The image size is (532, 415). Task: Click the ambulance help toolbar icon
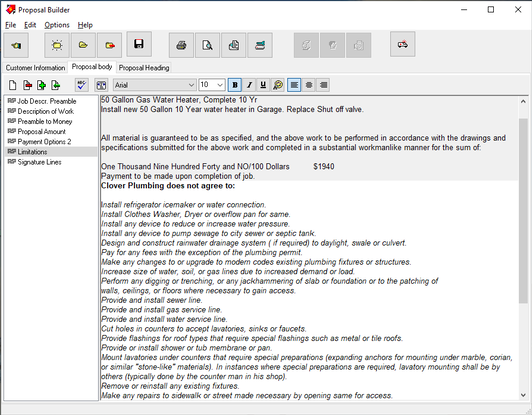403,44
